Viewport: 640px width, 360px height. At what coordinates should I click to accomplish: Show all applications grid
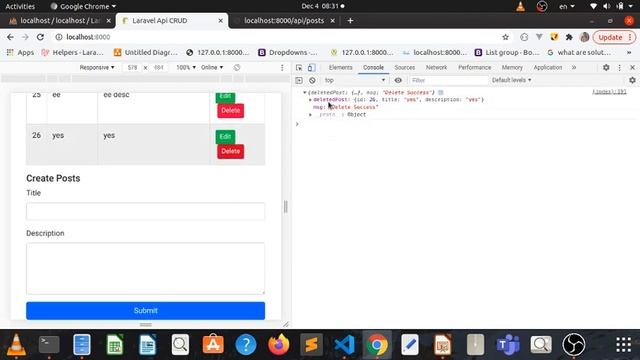tap(624, 345)
